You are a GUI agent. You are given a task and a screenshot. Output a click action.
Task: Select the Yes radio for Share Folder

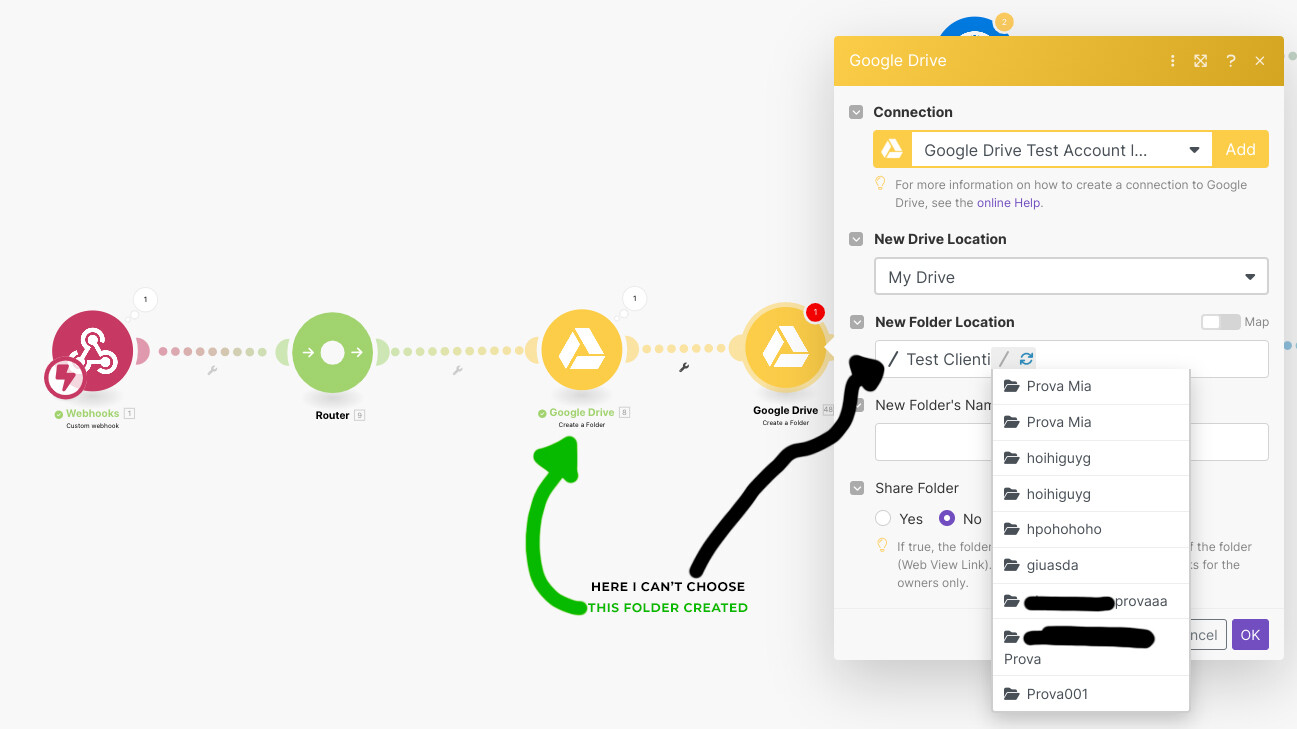[883, 518]
